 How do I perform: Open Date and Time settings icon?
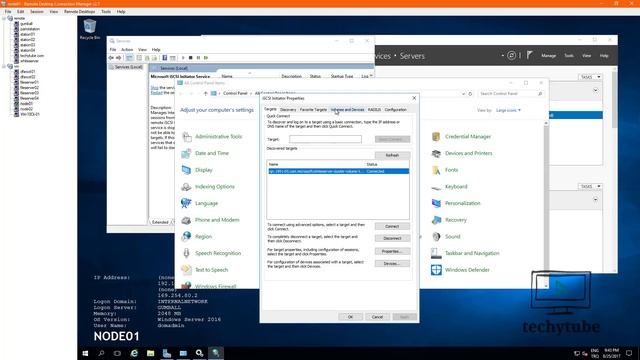point(186,153)
